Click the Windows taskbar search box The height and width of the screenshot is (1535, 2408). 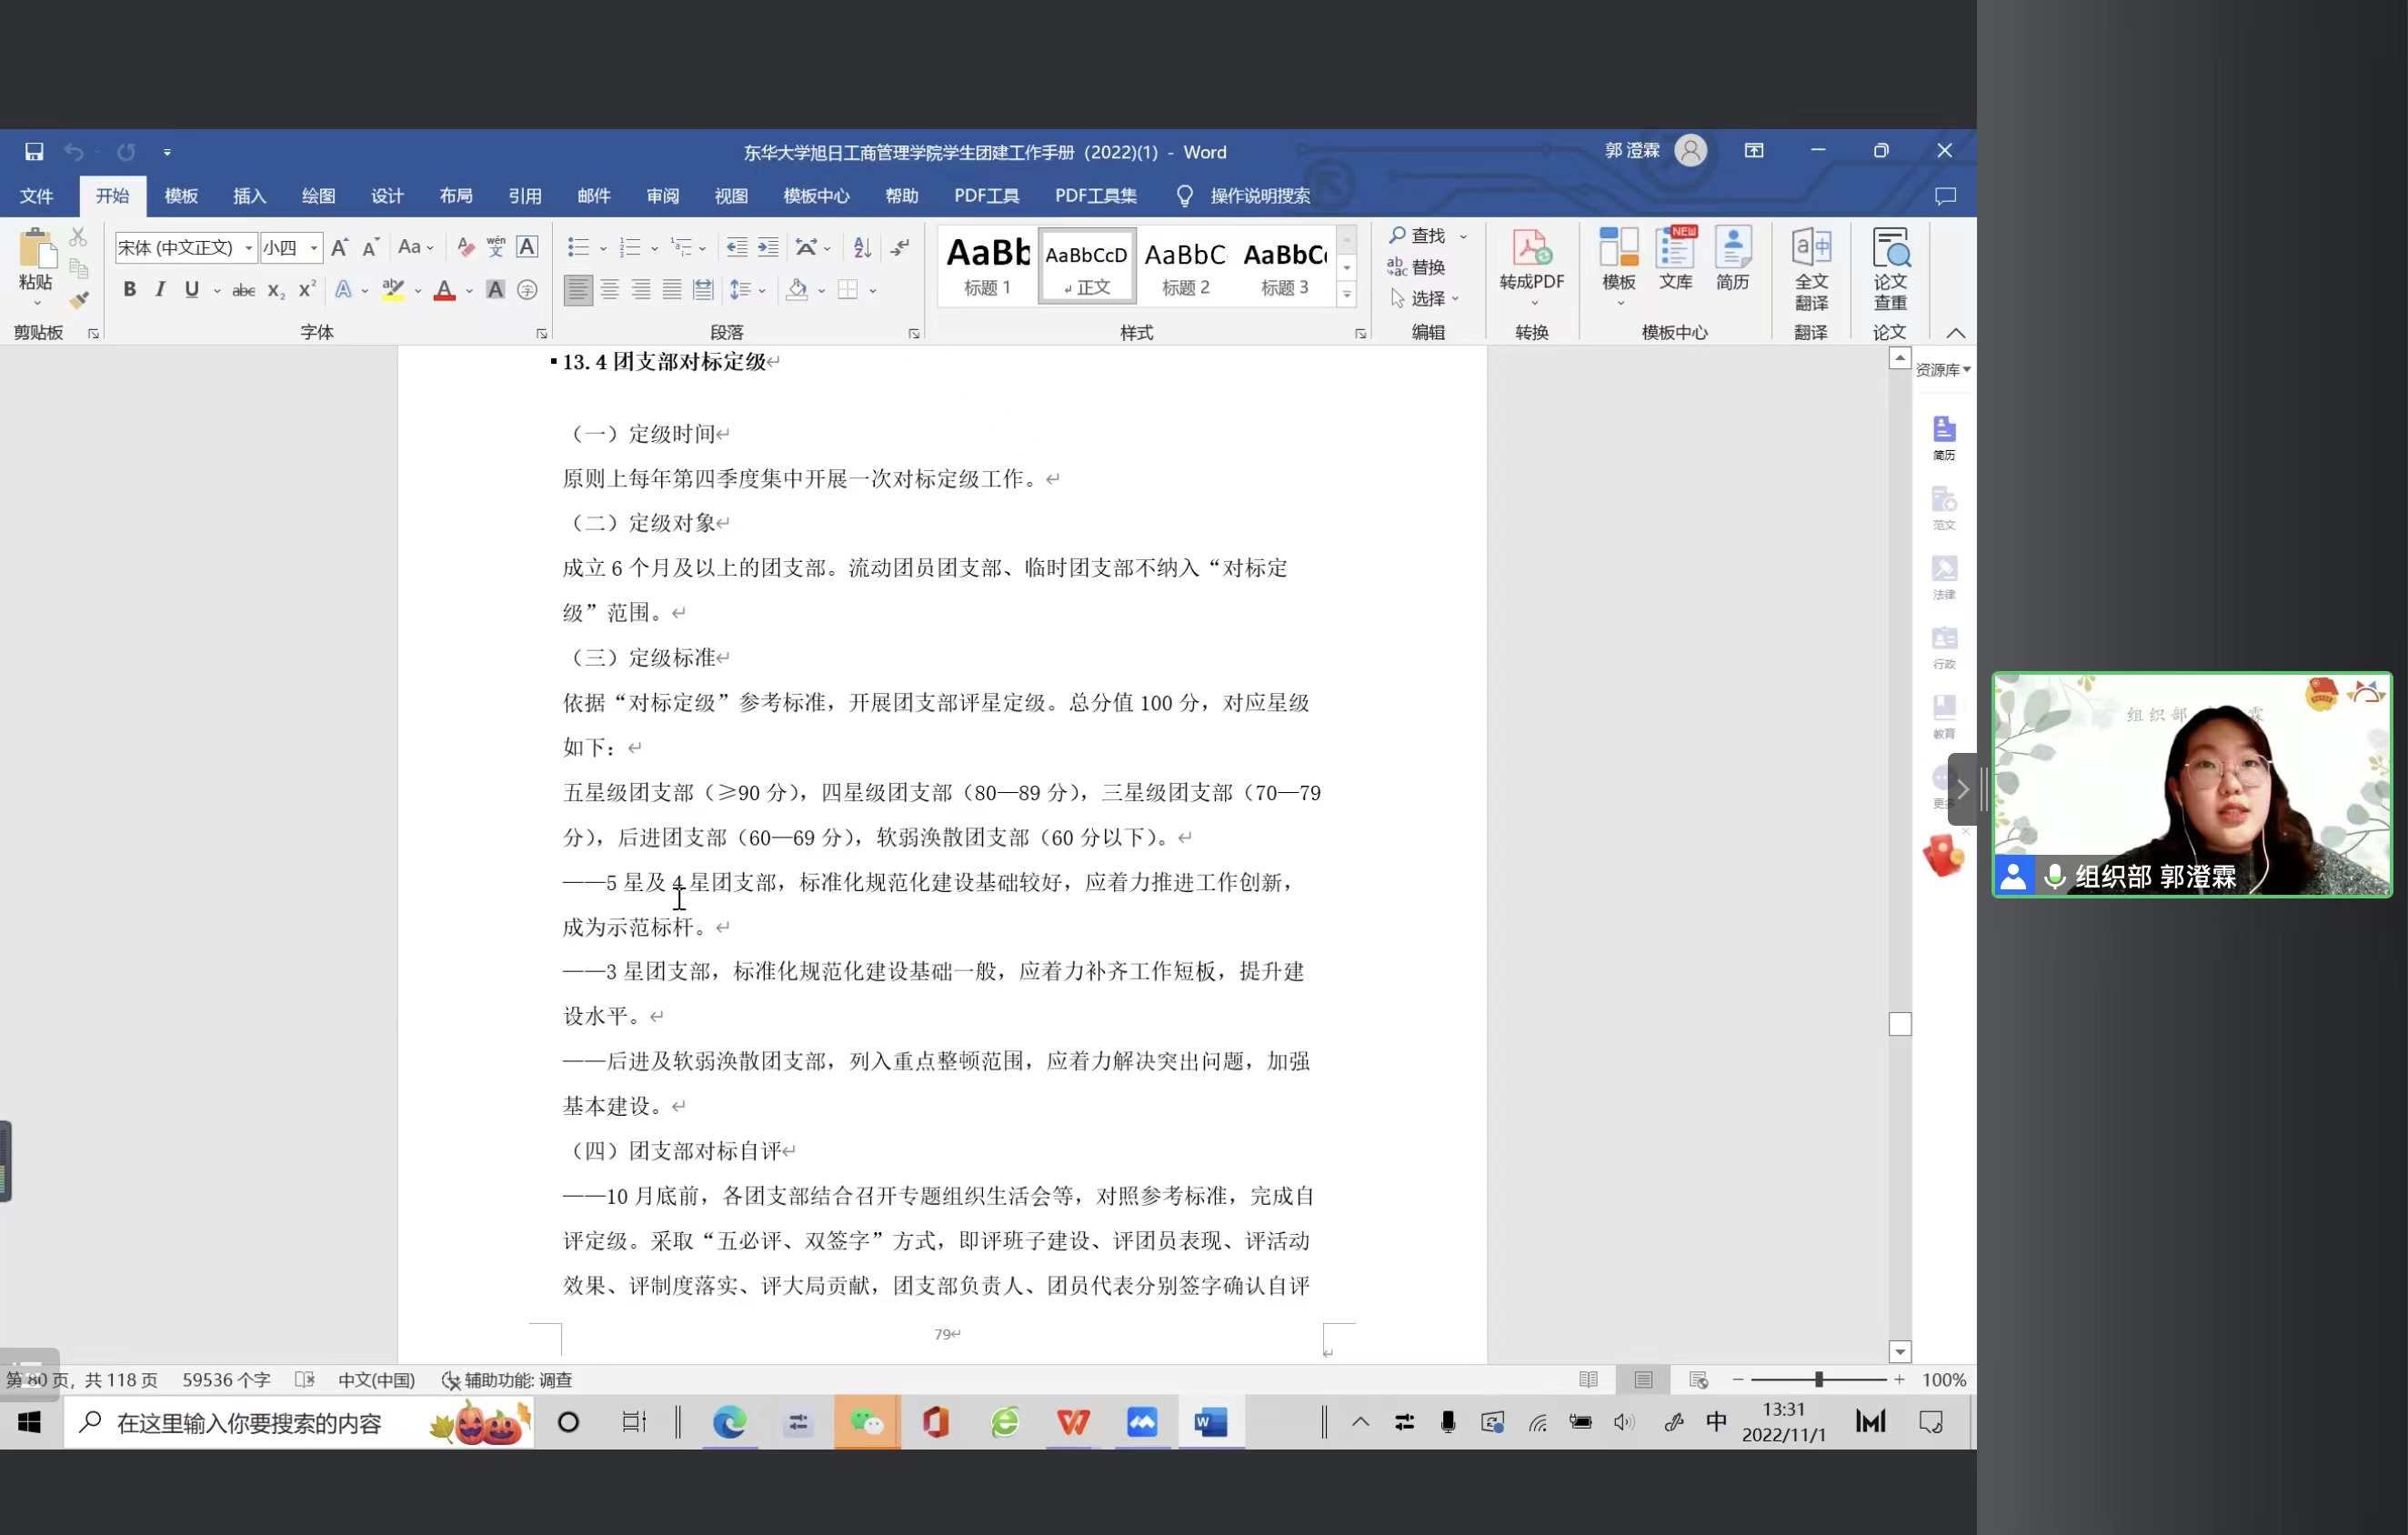[x=250, y=1422]
